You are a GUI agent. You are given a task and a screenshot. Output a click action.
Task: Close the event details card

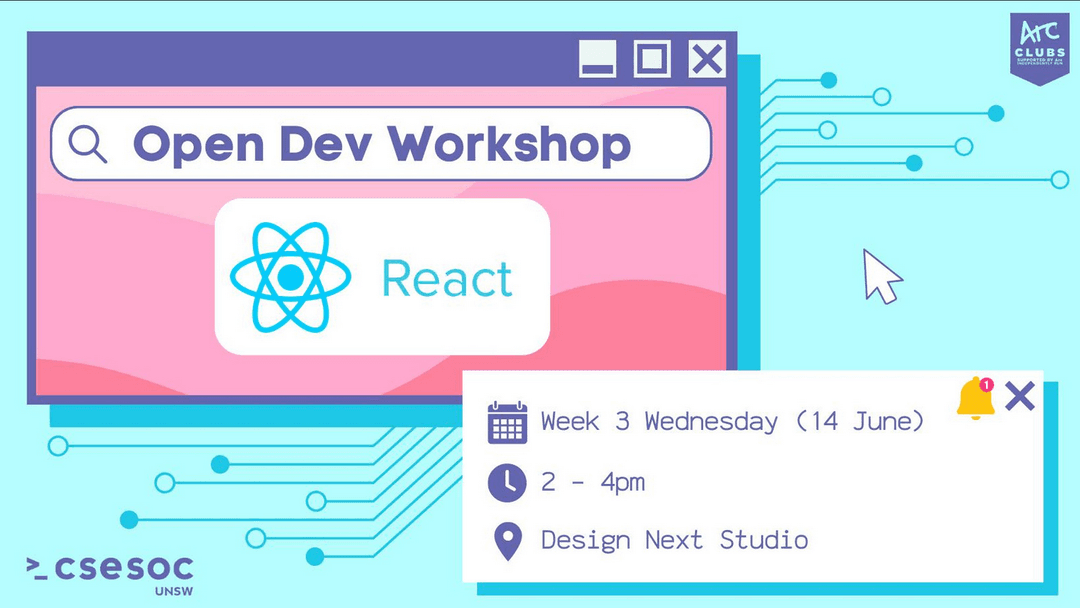[1019, 397]
